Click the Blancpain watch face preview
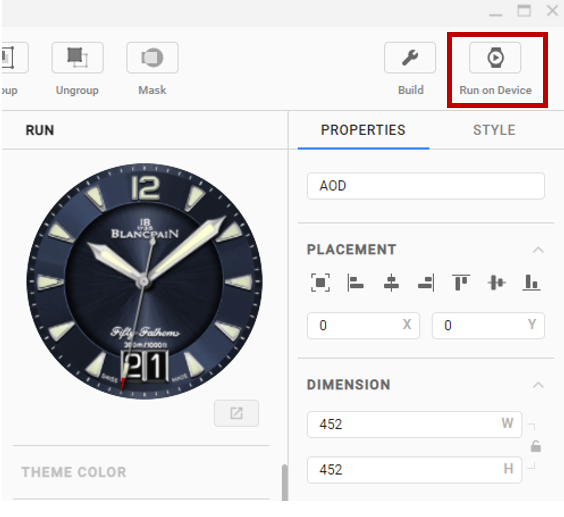The width and height of the screenshot is (564, 517). click(144, 281)
